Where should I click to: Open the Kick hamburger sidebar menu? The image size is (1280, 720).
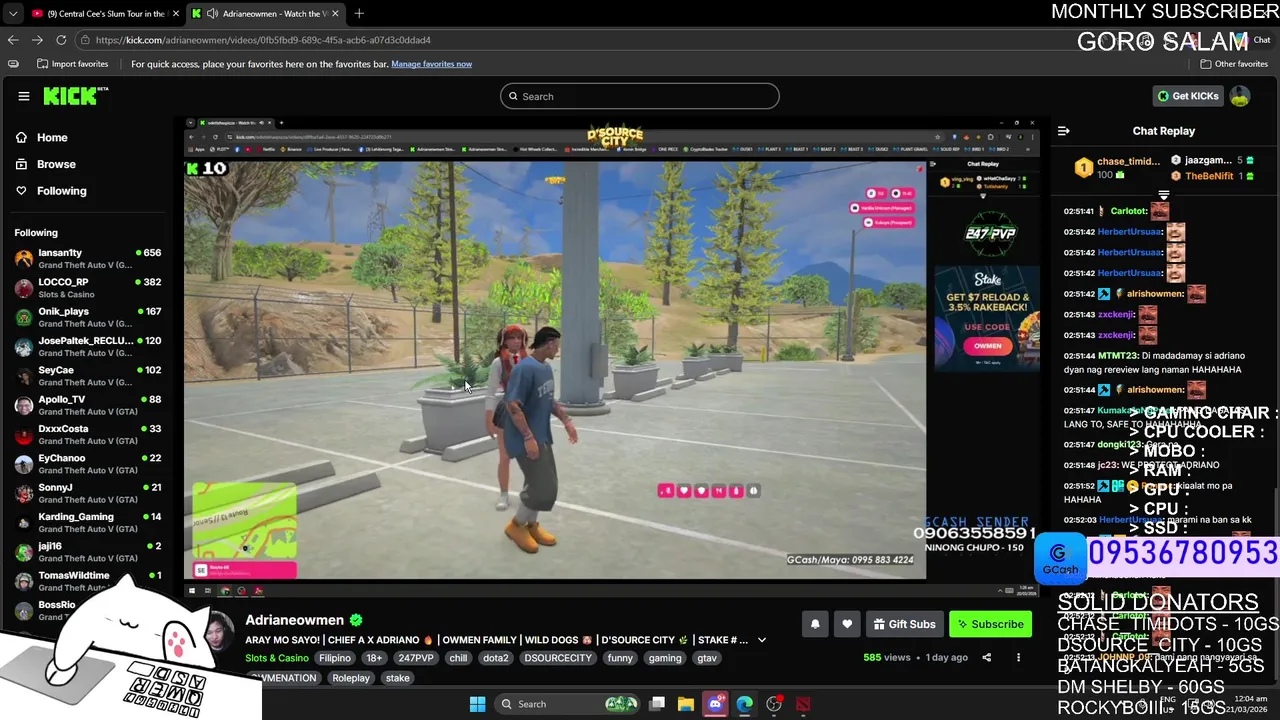23,96
